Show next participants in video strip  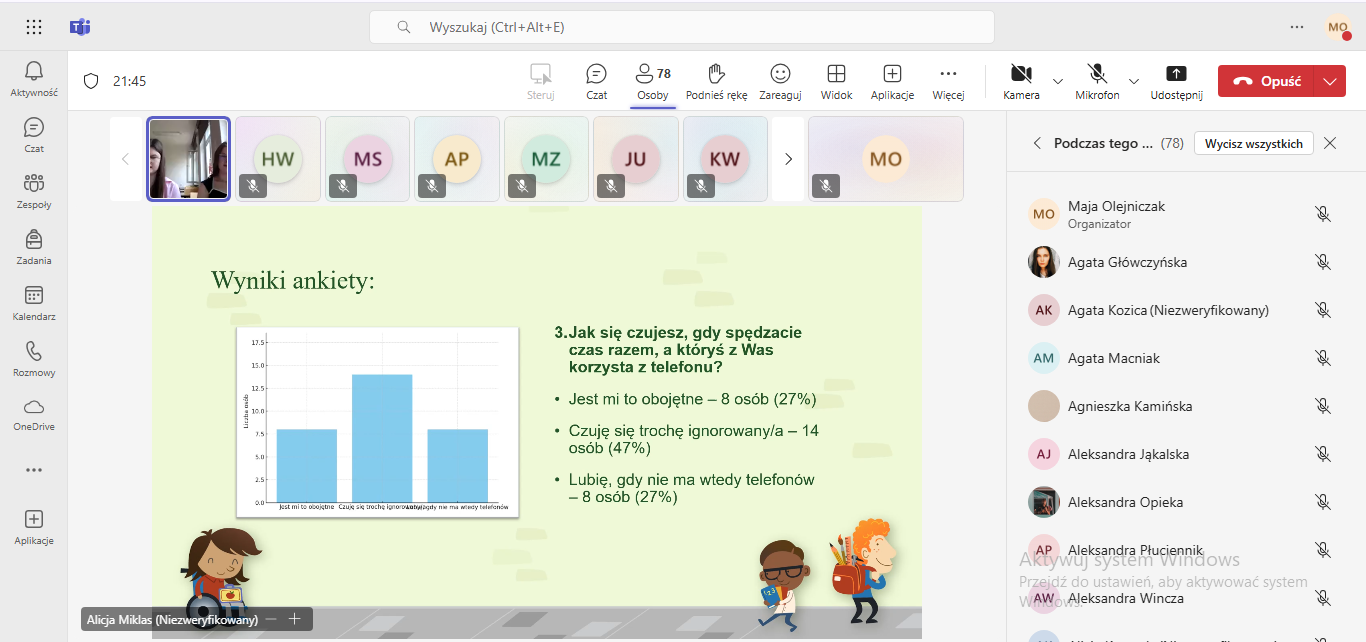(788, 159)
